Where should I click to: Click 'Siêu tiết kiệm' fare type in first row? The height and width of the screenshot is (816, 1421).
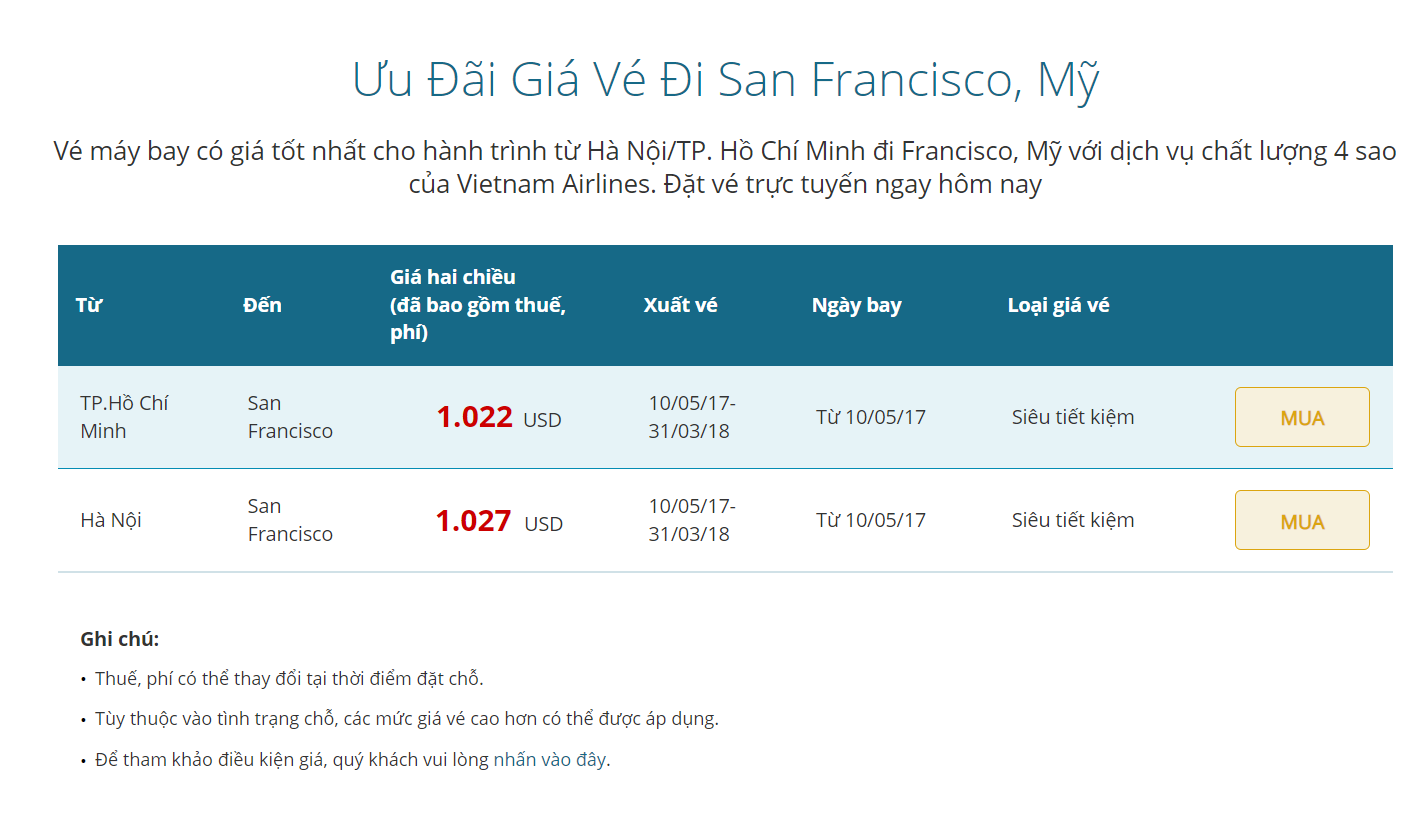(x=1072, y=417)
